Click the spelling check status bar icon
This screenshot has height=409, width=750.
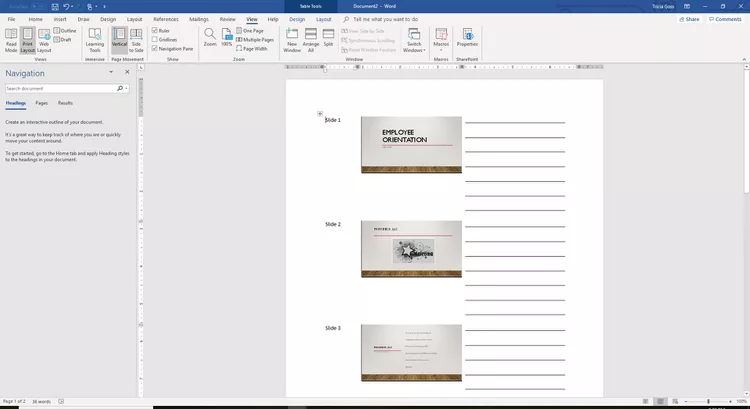click(61, 401)
